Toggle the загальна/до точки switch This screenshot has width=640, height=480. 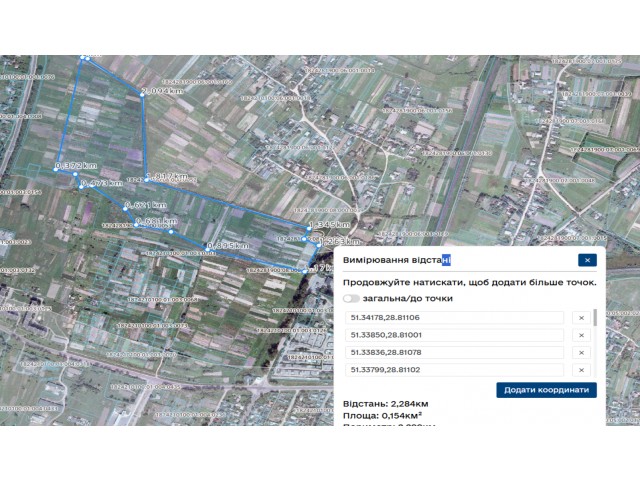[x=351, y=298]
